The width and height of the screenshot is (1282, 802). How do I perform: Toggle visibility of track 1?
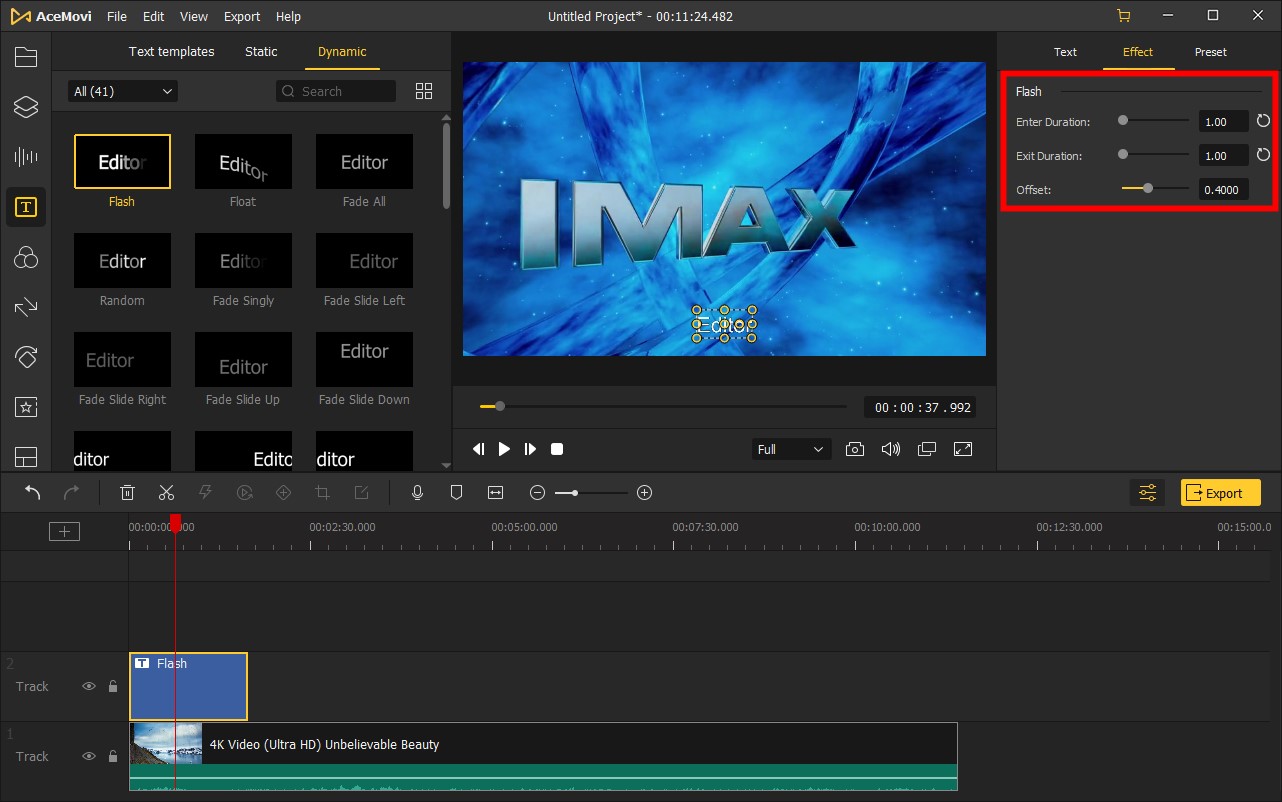coord(89,757)
